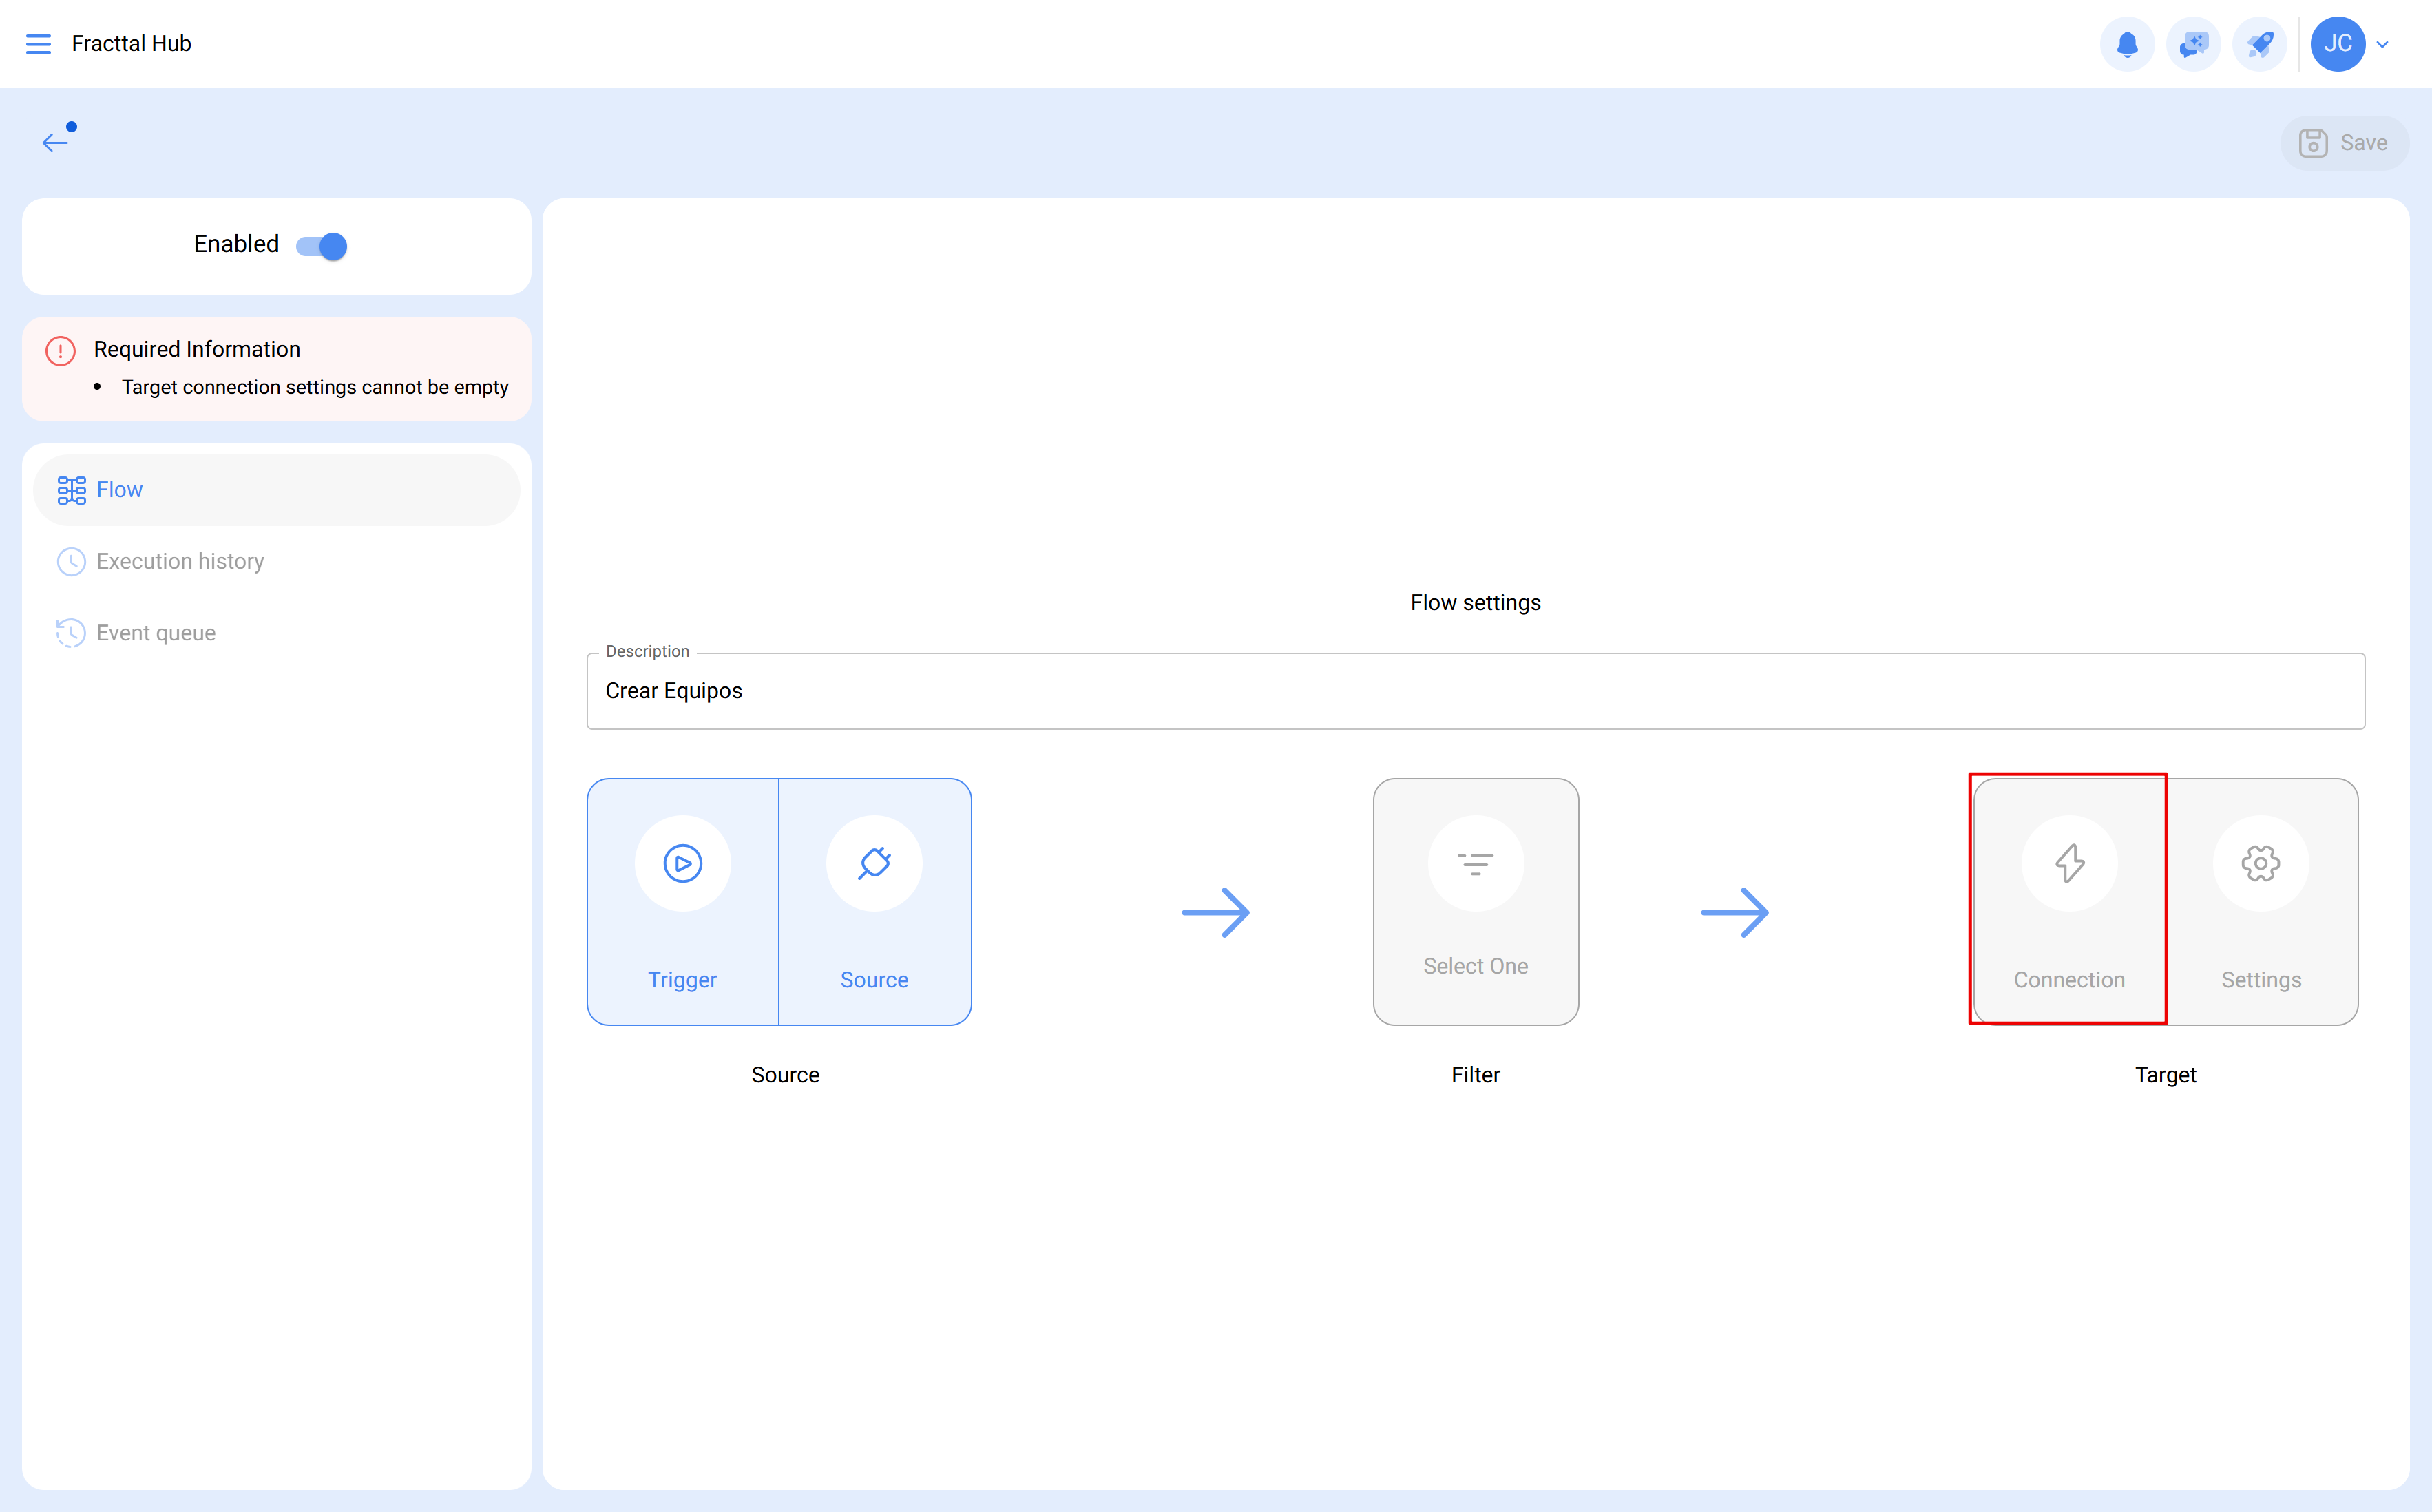Screen dimensions: 2432x1512
Task: Open the notifications bell icon
Action: [2127, 43]
